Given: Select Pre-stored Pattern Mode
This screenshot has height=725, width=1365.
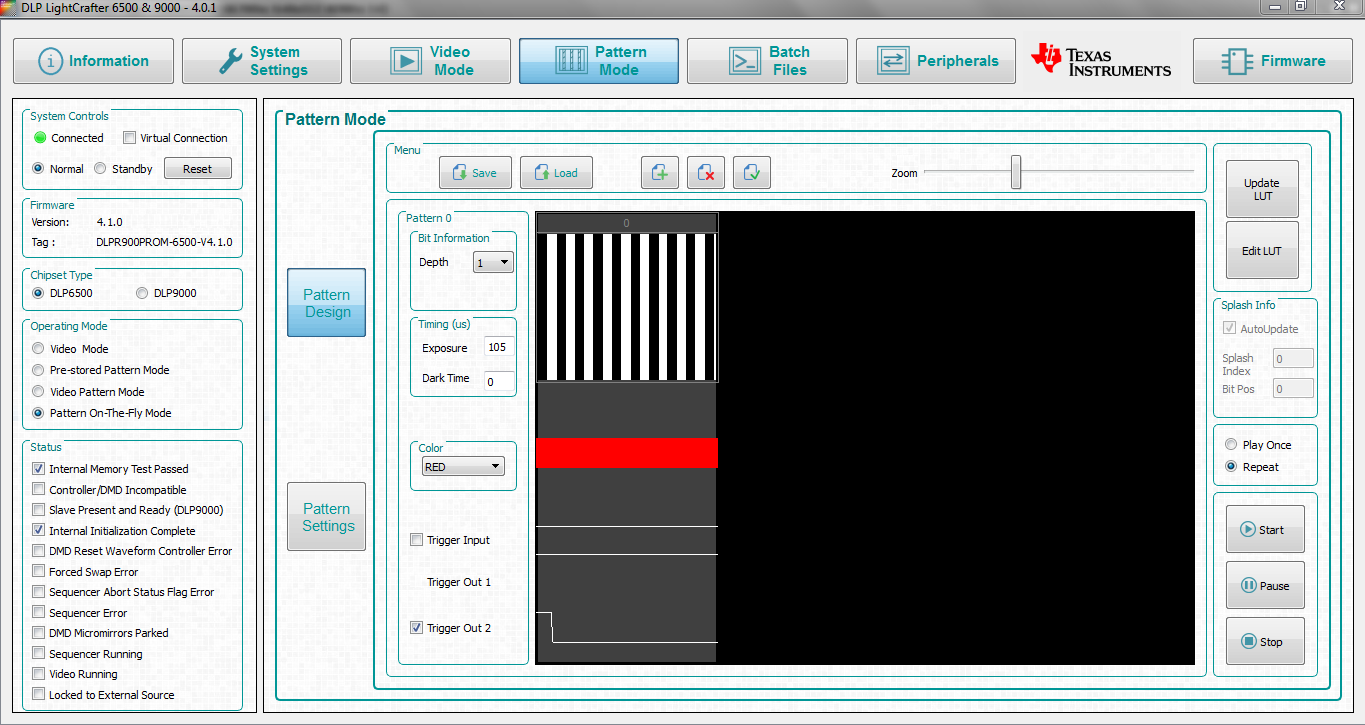Looking at the screenshot, I should (38, 370).
